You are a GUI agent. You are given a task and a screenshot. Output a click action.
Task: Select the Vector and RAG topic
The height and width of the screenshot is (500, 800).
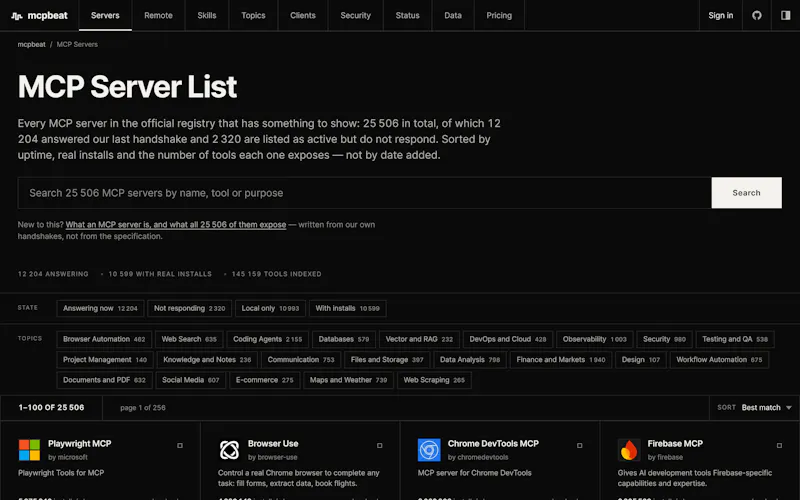click(x=419, y=339)
